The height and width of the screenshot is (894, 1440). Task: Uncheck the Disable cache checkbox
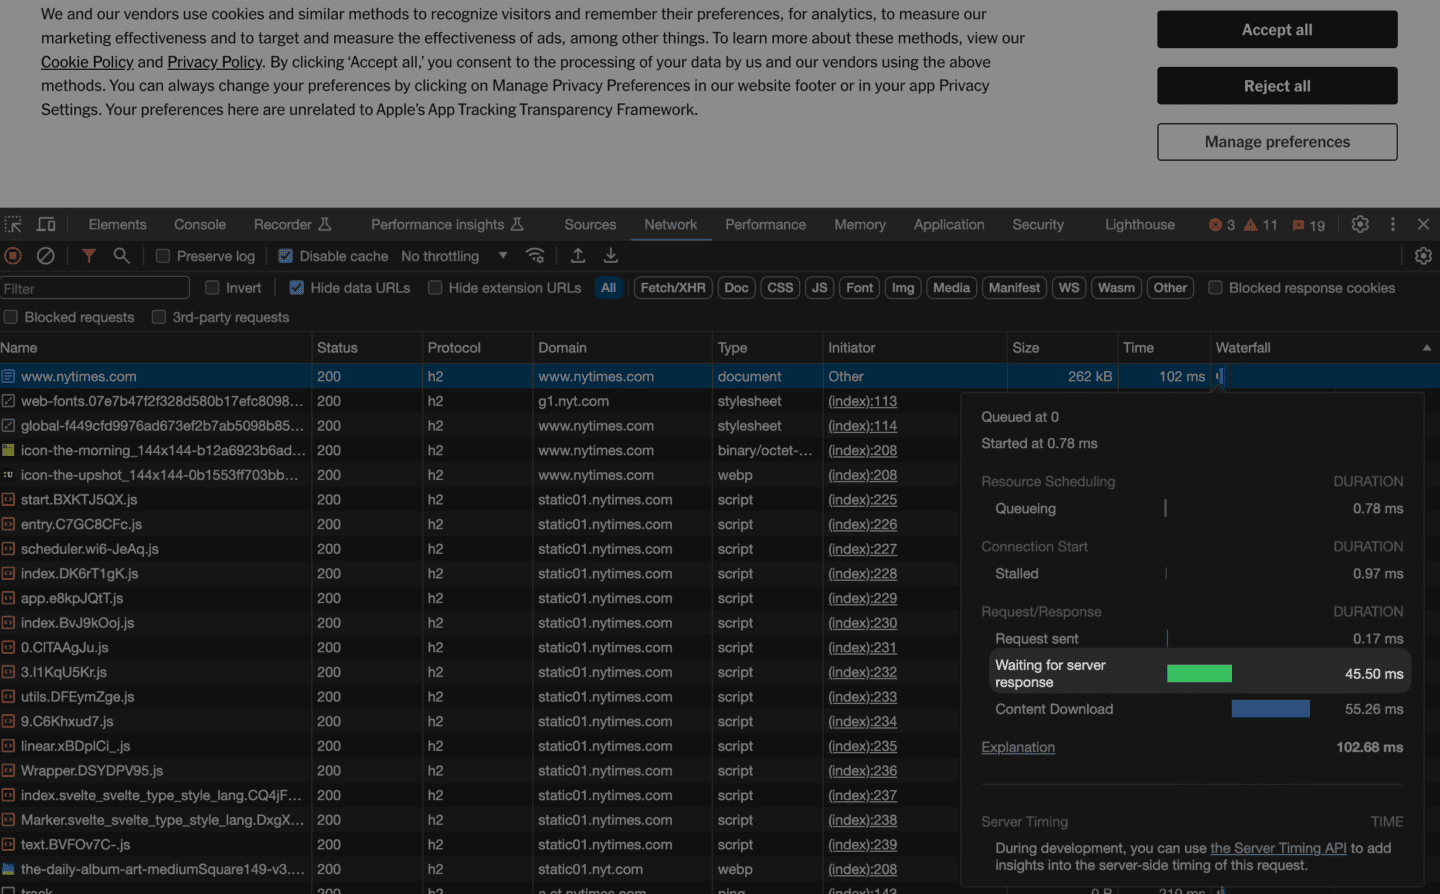(285, 256)
